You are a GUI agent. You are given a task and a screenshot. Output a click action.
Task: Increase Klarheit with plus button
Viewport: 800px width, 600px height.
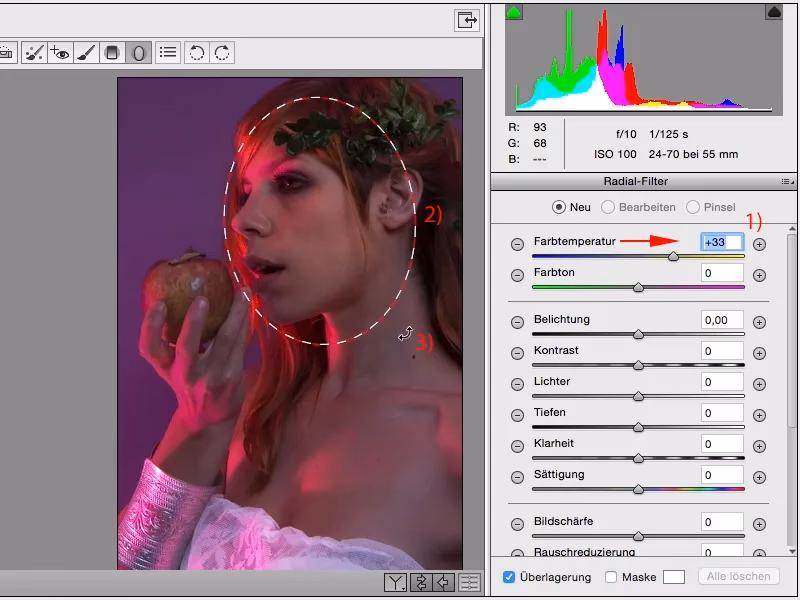[x=759, y=446]
